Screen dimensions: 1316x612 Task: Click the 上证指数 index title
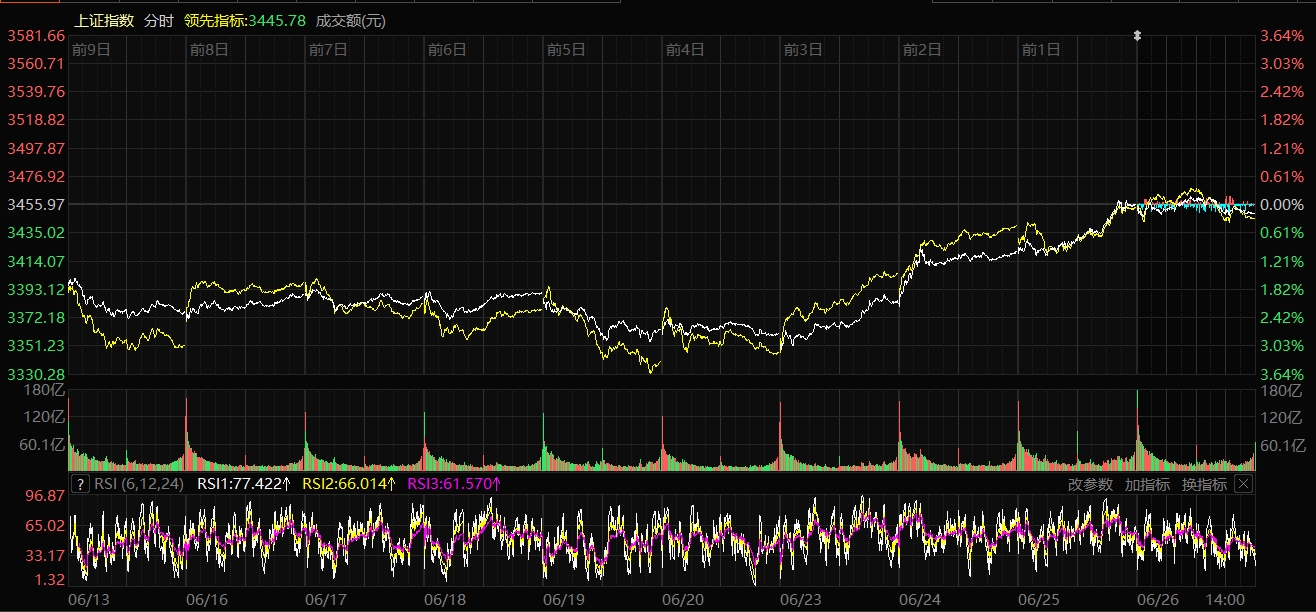(x=105, y=20)
